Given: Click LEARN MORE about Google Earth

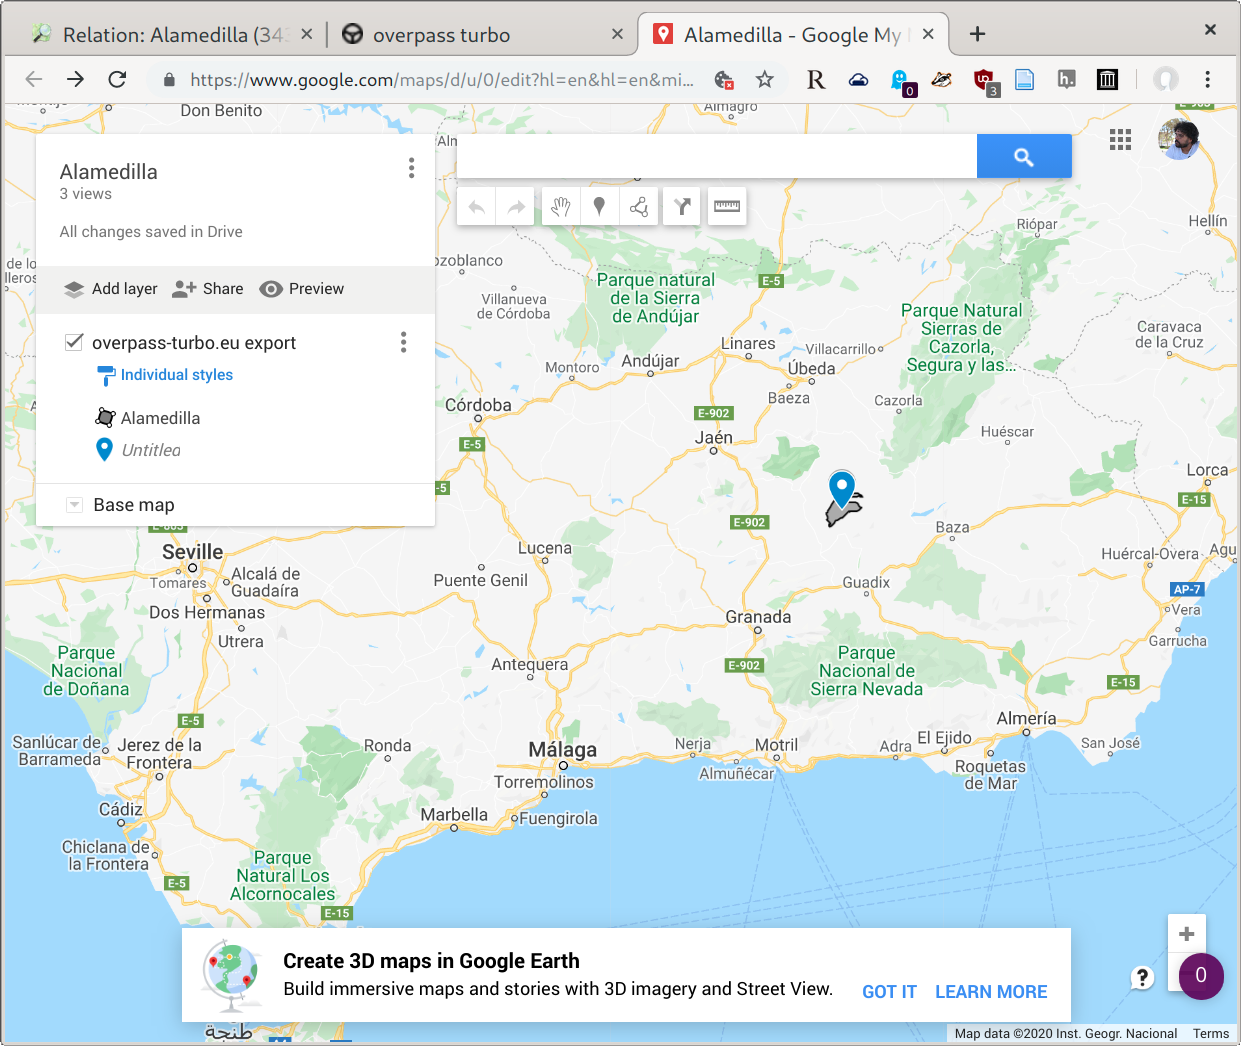Looking at the screenshot, I should tap(991, 992).
